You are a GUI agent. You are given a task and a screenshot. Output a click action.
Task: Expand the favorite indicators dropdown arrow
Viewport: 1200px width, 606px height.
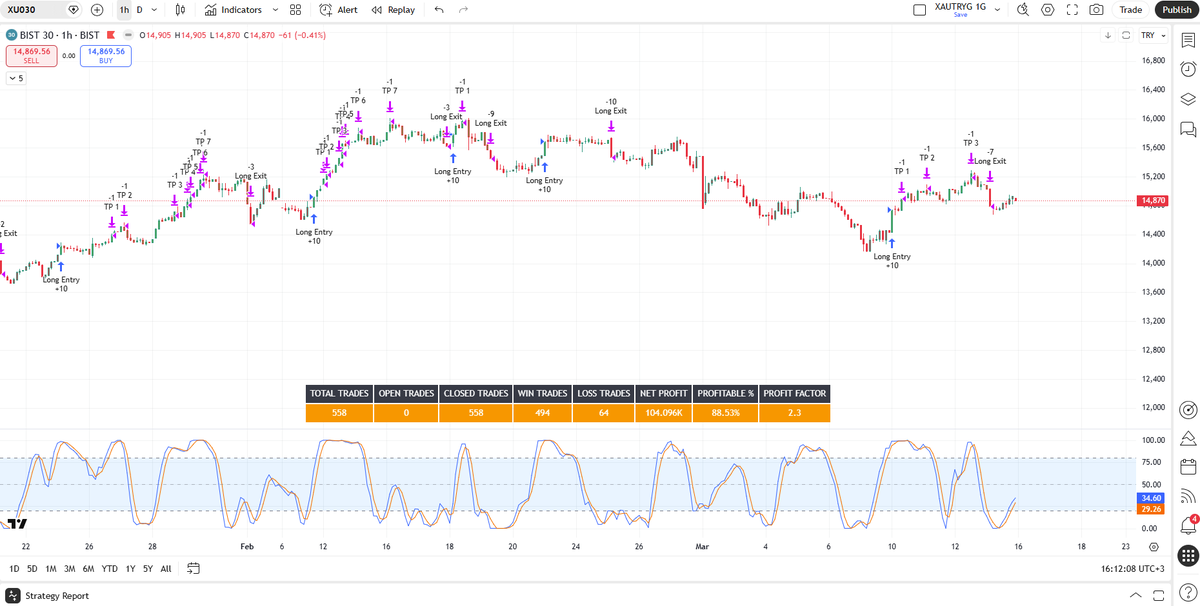tap(274, 9)
